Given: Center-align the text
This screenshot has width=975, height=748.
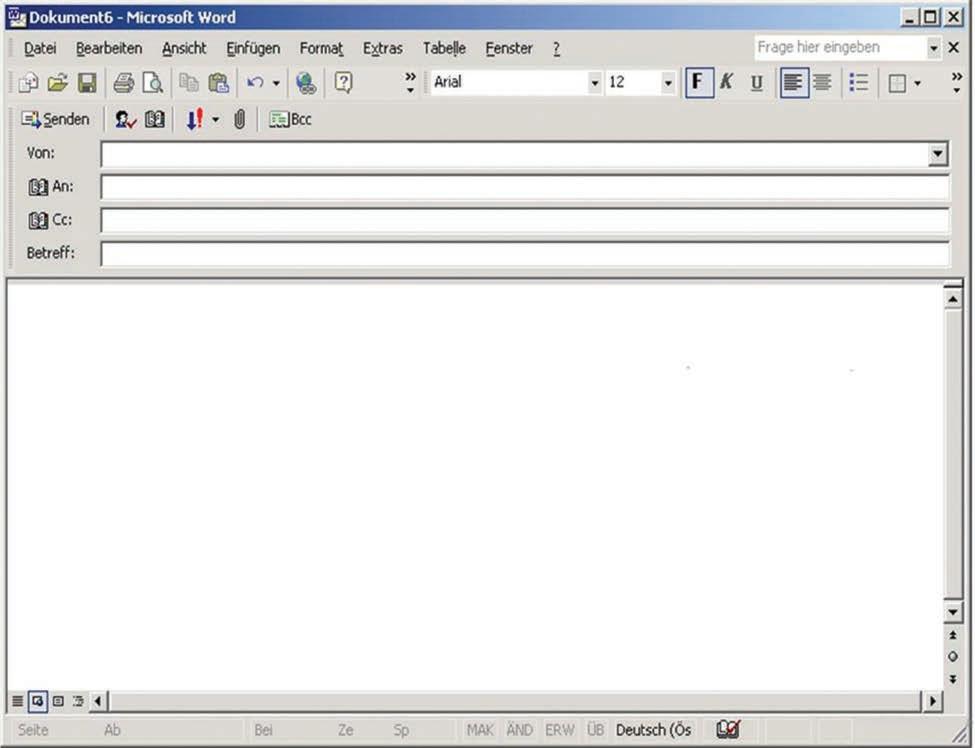Looking at the screenshot, I should pyautogui.click(x=822, y=83).
